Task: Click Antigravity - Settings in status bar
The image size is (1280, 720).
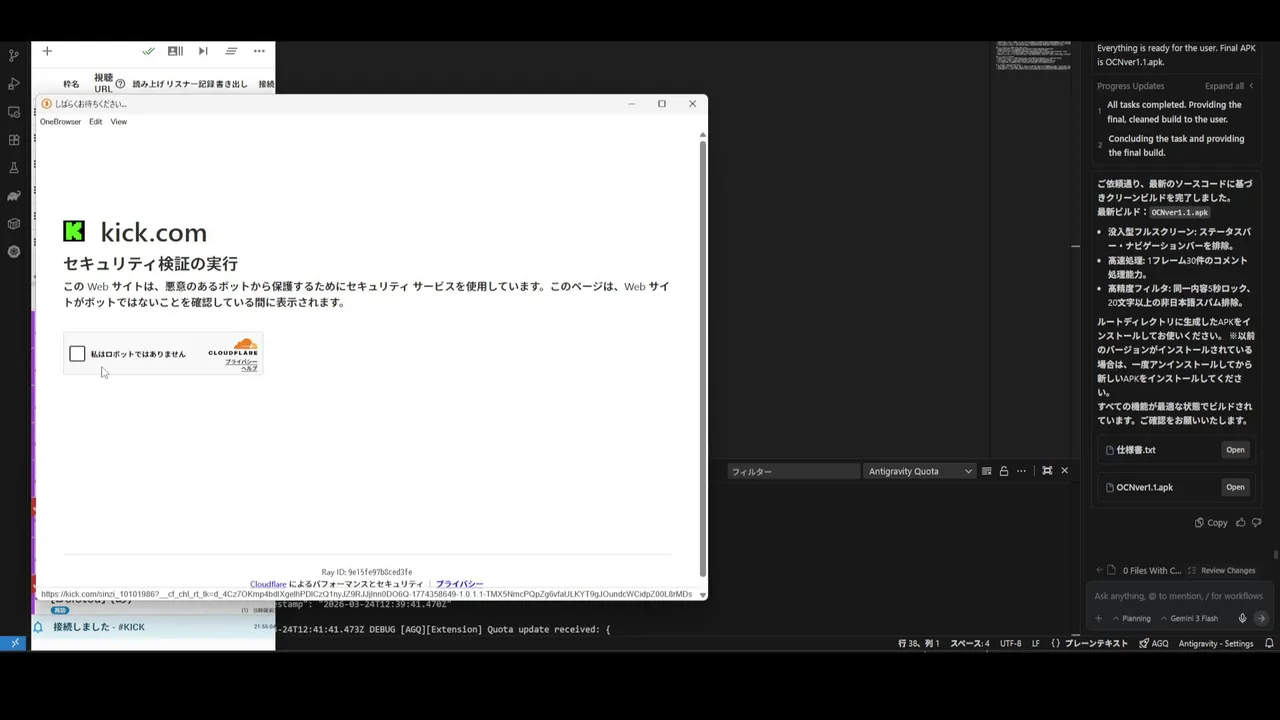Action: point(1216,643)
